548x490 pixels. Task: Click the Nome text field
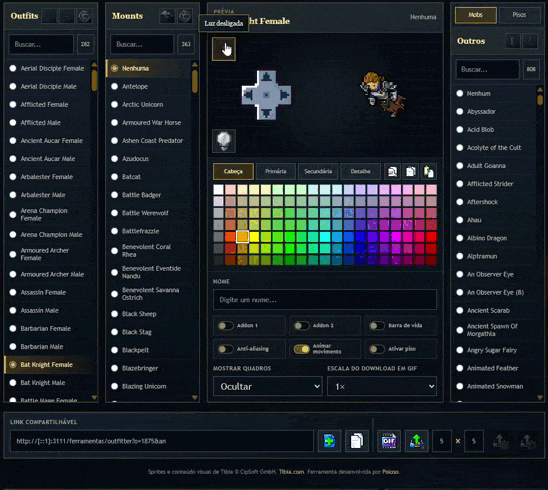click(325, 300)
